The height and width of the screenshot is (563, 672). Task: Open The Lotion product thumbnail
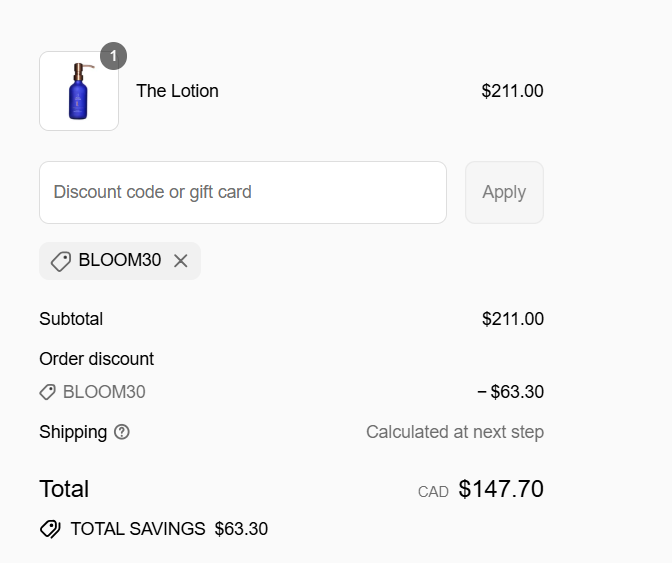click(x=79, y=91)
